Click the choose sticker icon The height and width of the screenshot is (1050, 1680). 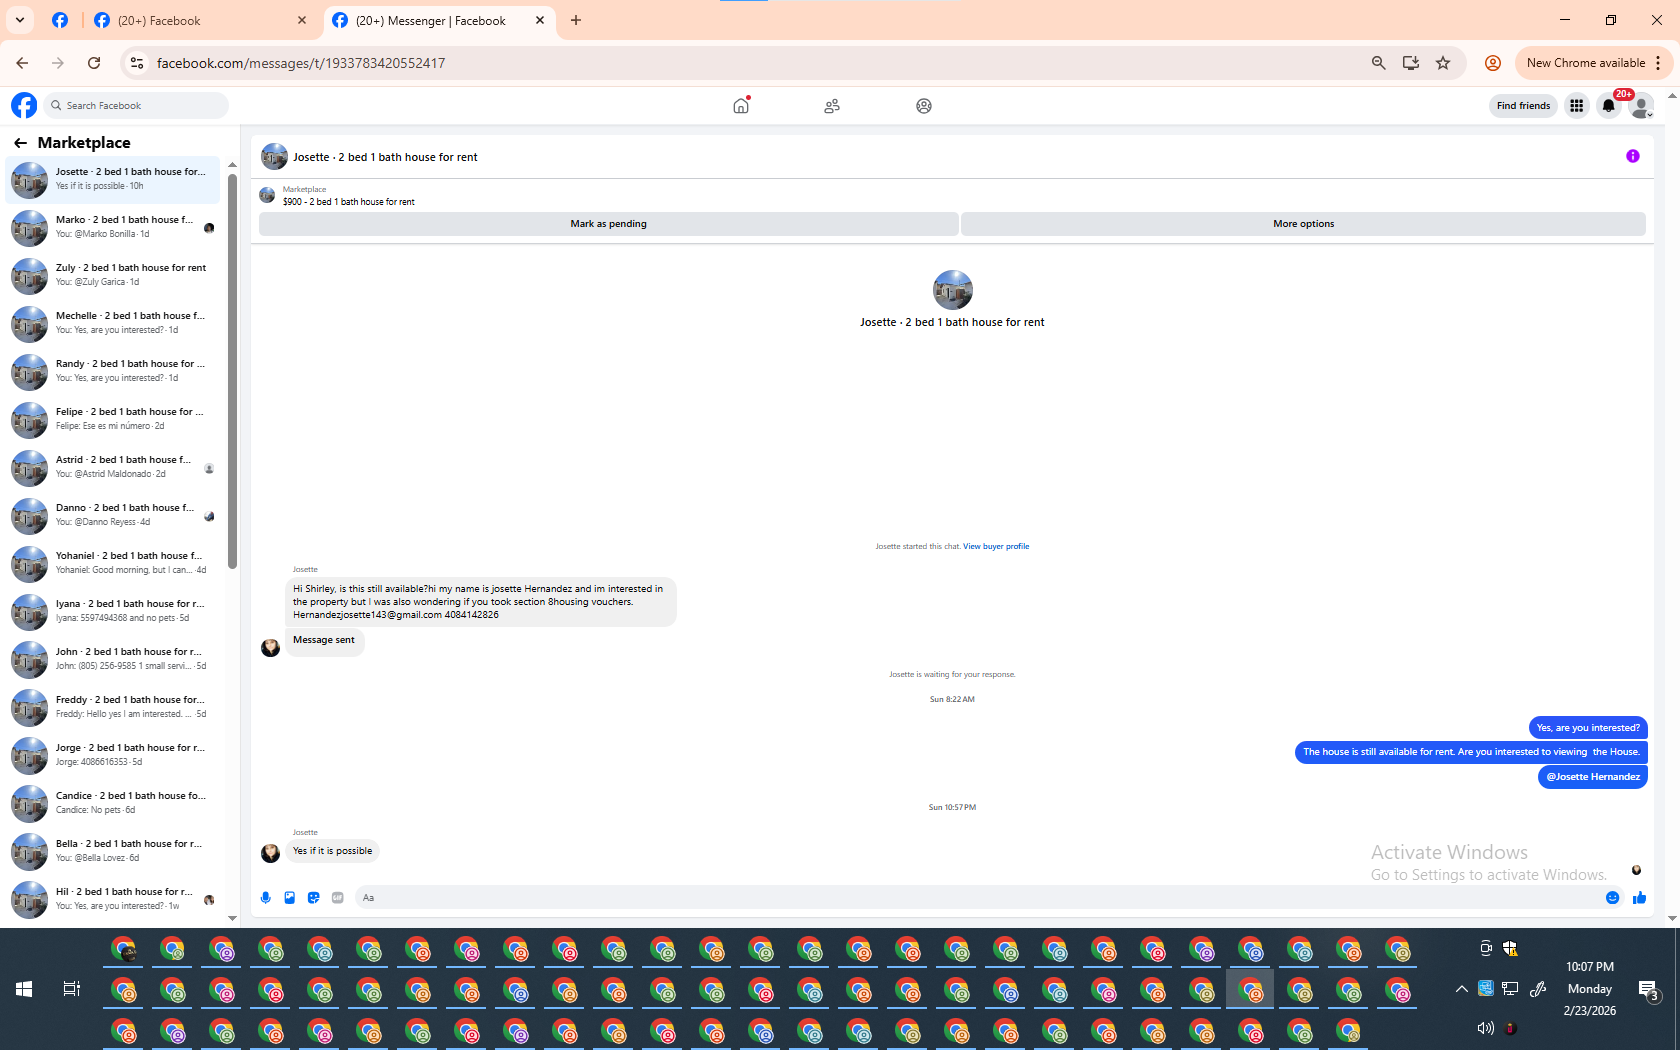coord(314,898)
